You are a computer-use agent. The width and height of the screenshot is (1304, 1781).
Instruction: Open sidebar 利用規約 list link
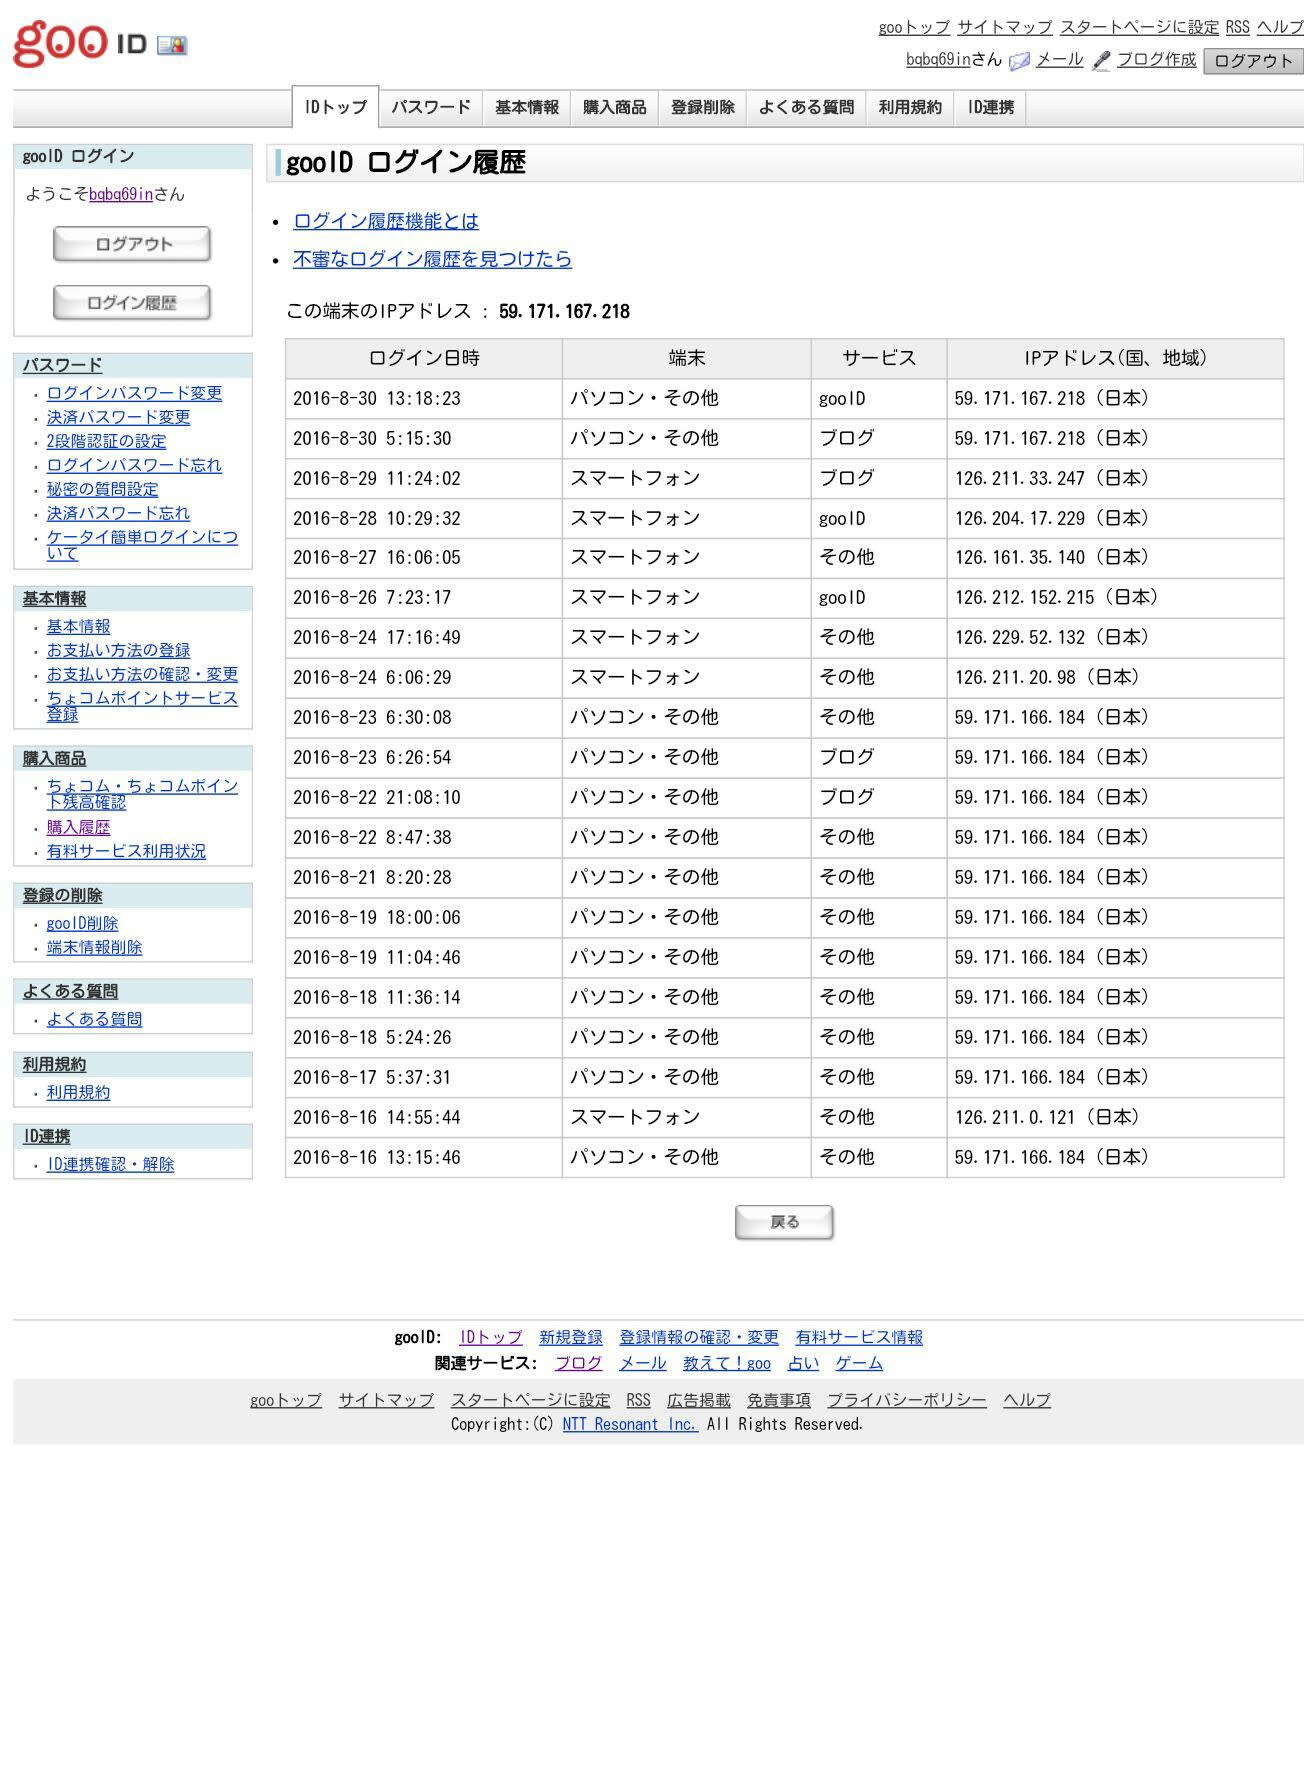[x=78, y=1092]
